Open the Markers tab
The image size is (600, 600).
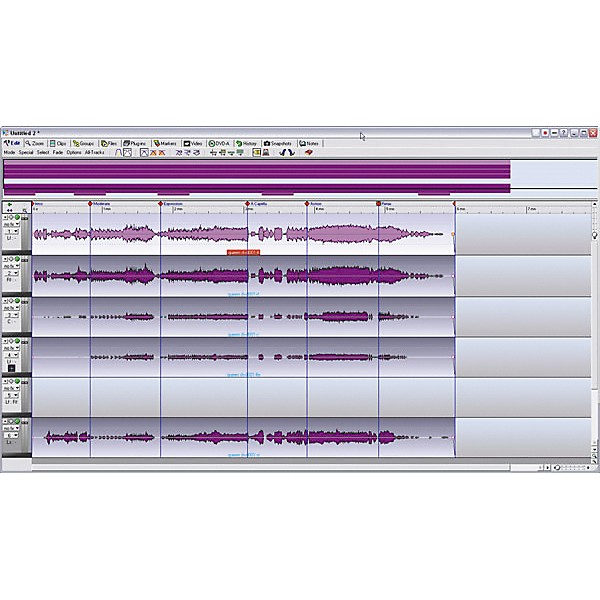coord(165,143)
